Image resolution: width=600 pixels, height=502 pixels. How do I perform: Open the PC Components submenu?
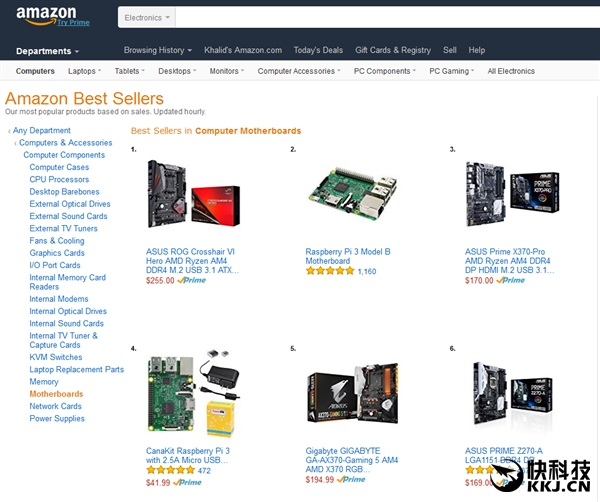pyautogui.click(x=385, y=71)
